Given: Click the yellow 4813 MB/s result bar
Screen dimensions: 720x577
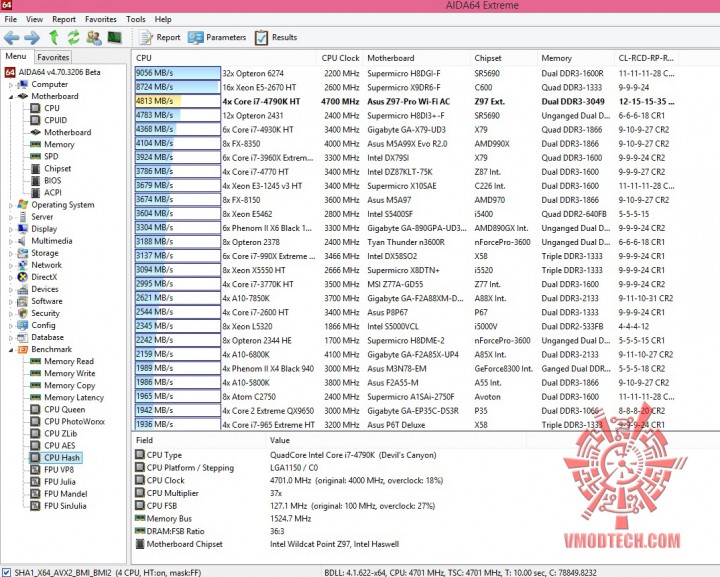Looking at the screenshot, I should click(178, 101).
